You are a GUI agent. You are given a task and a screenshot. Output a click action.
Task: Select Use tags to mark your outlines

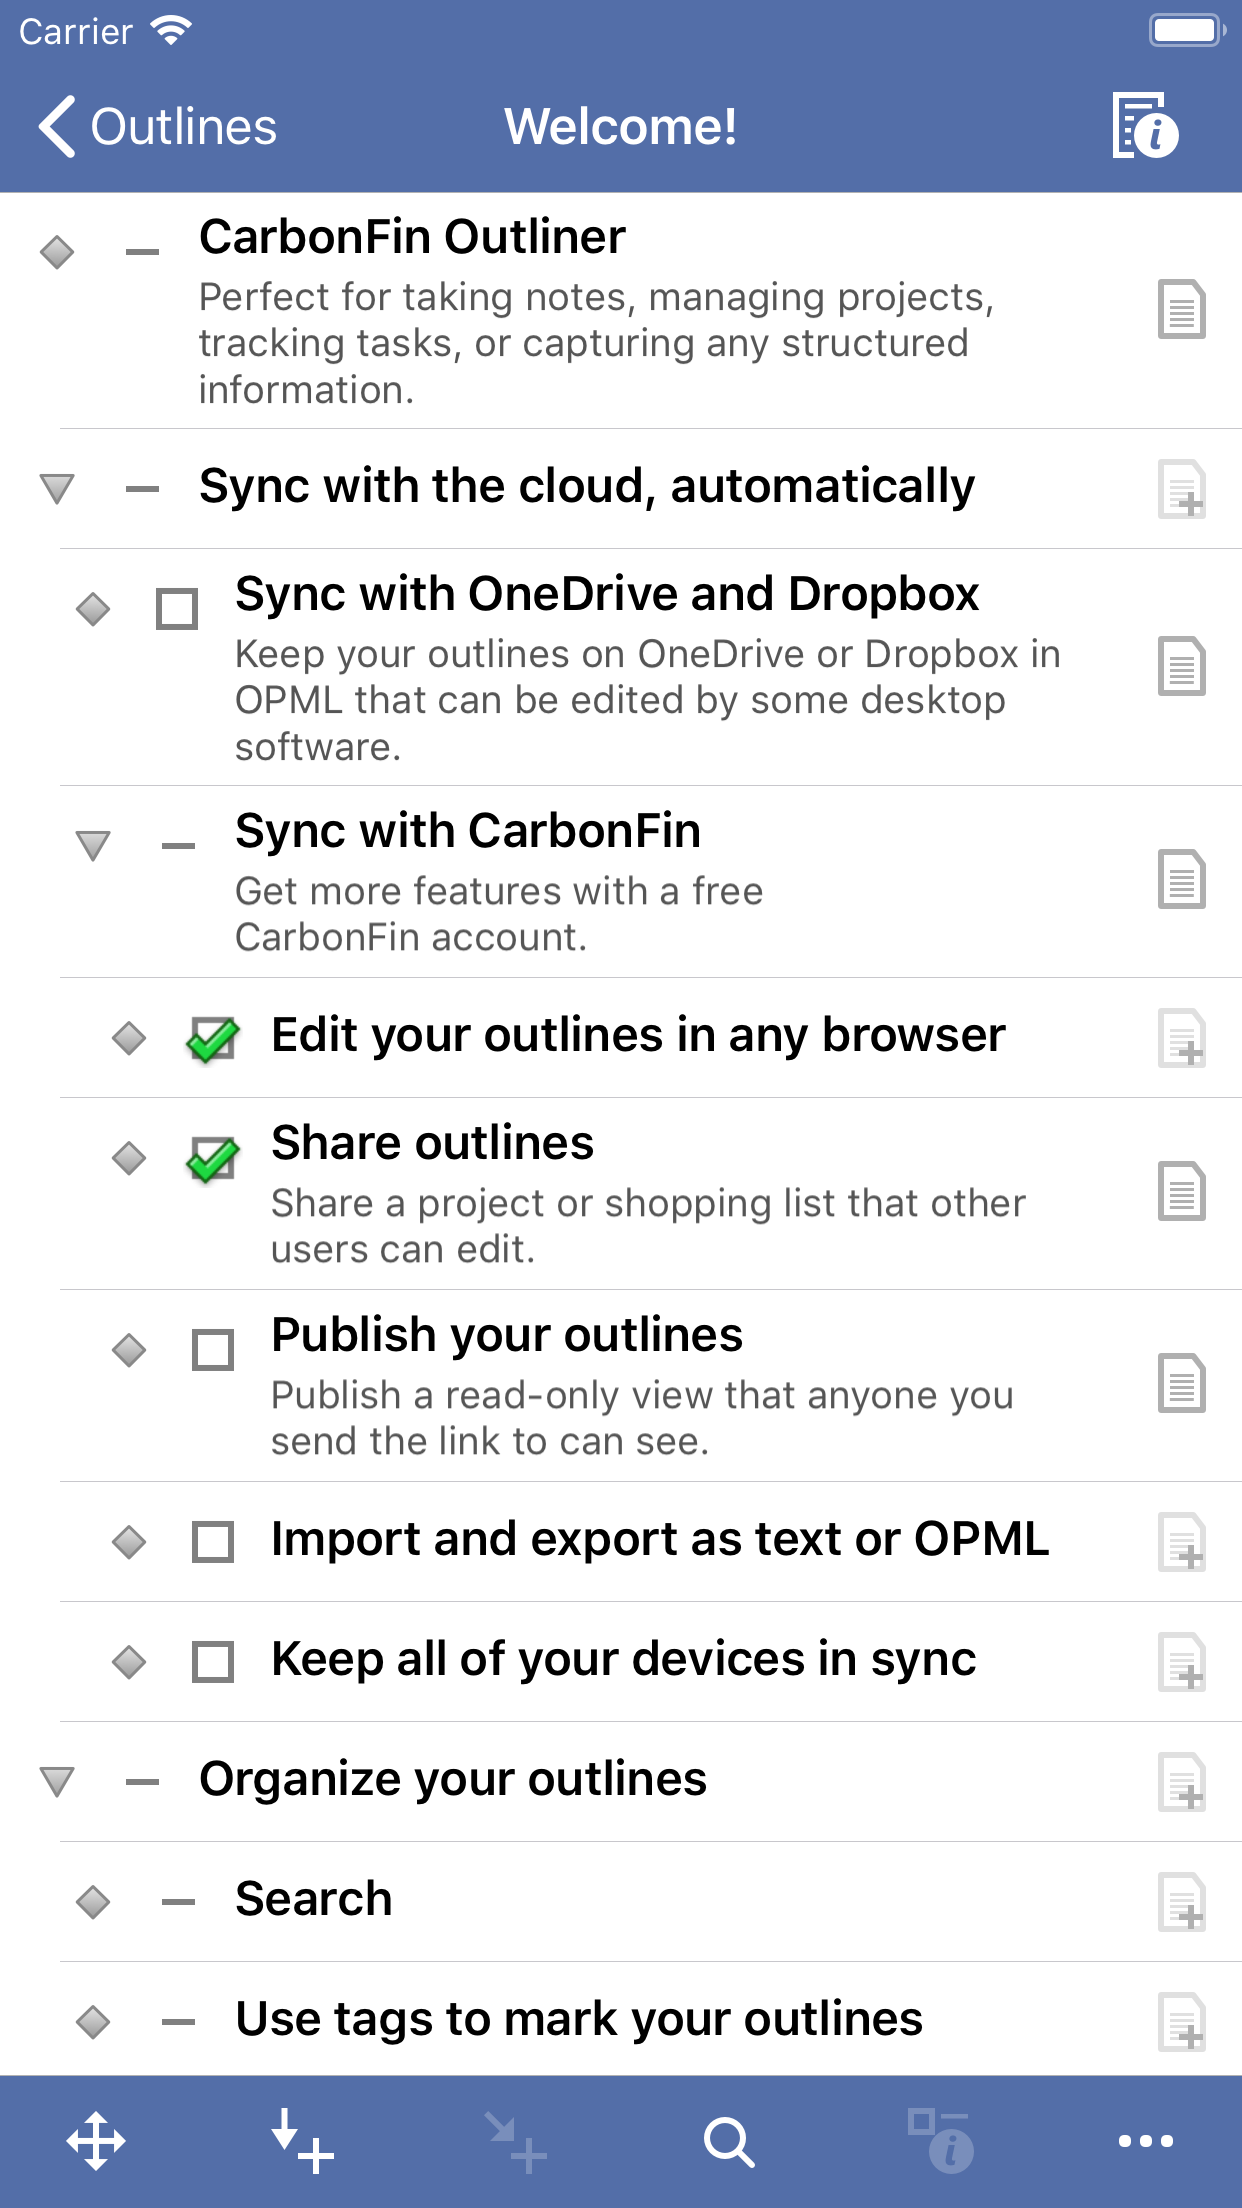click(579, 2018)
